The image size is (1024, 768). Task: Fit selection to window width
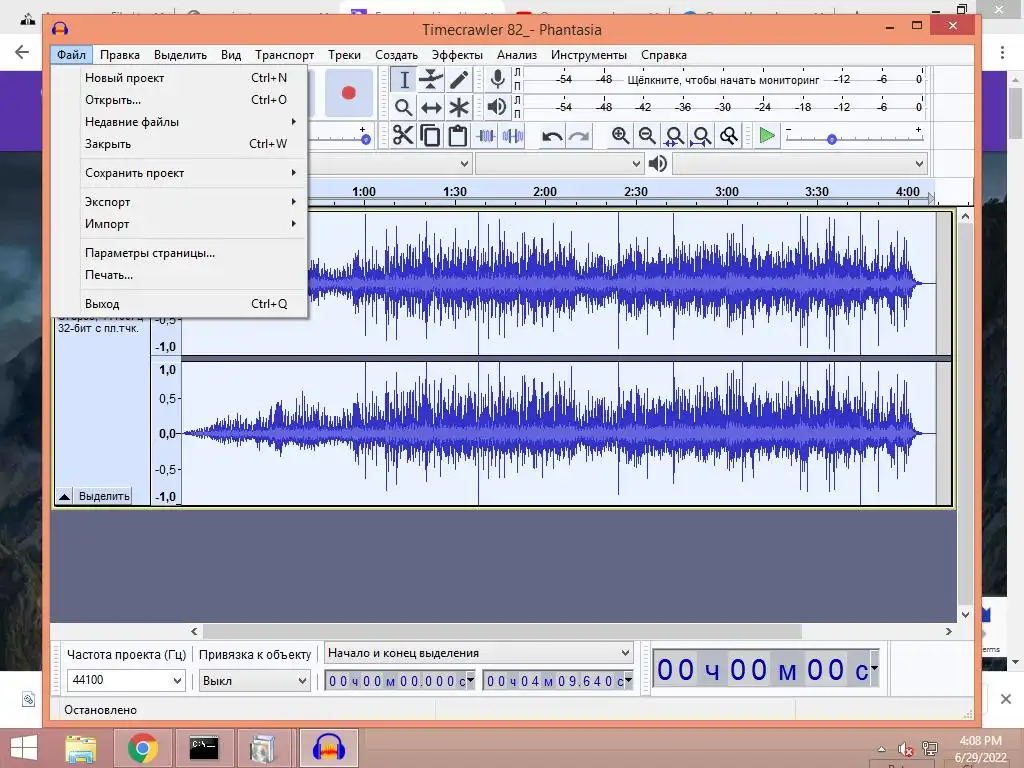[674, 136]
